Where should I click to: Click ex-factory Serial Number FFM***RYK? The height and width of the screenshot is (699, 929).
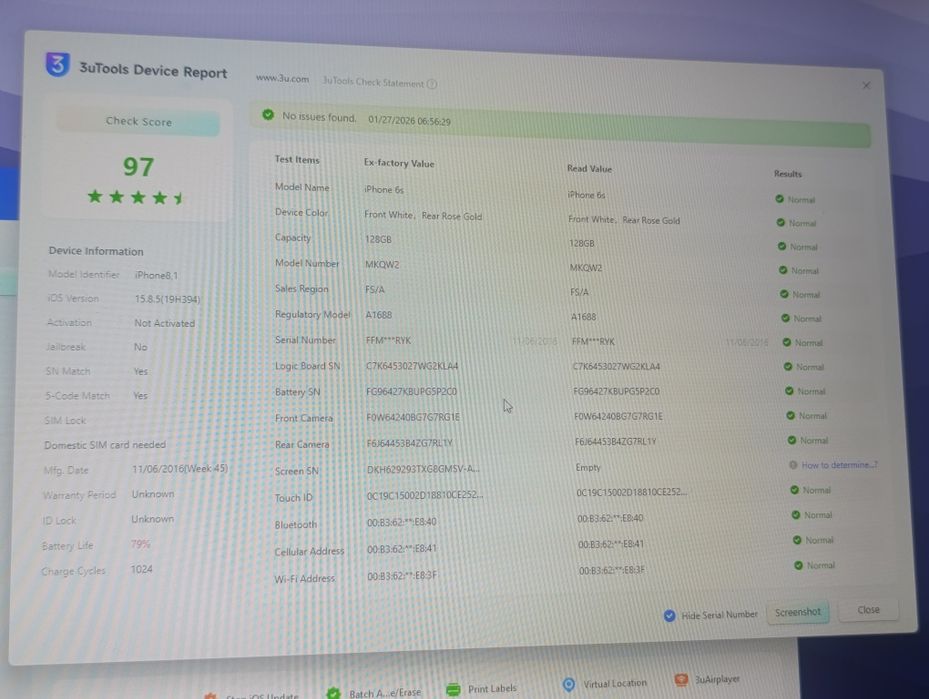coord(388,341)
